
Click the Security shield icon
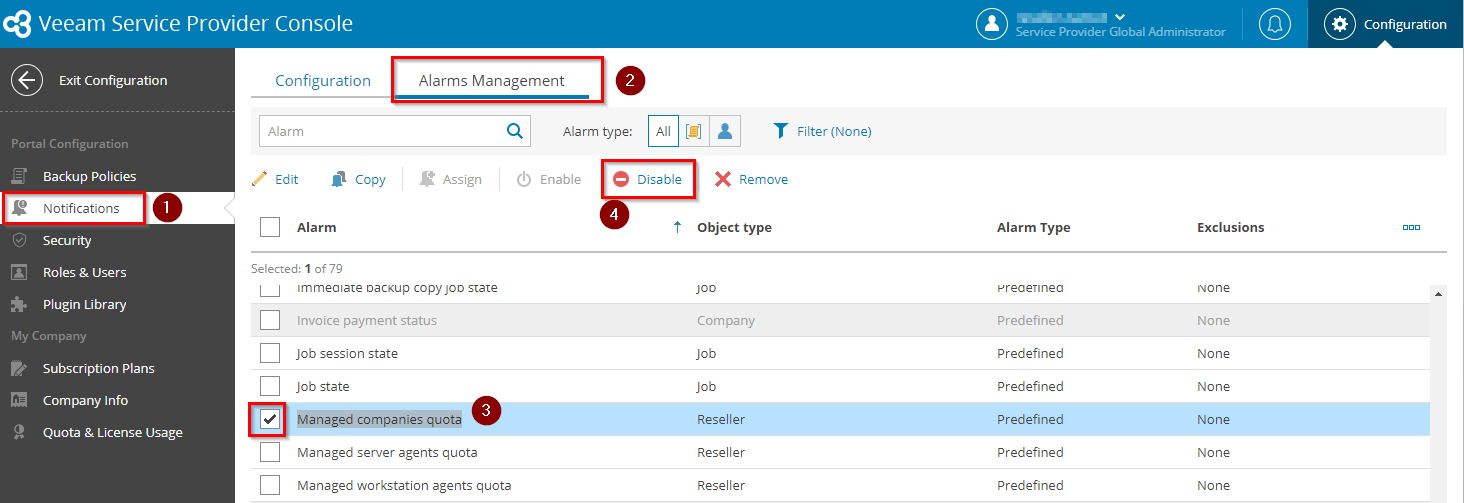(19, 240)
